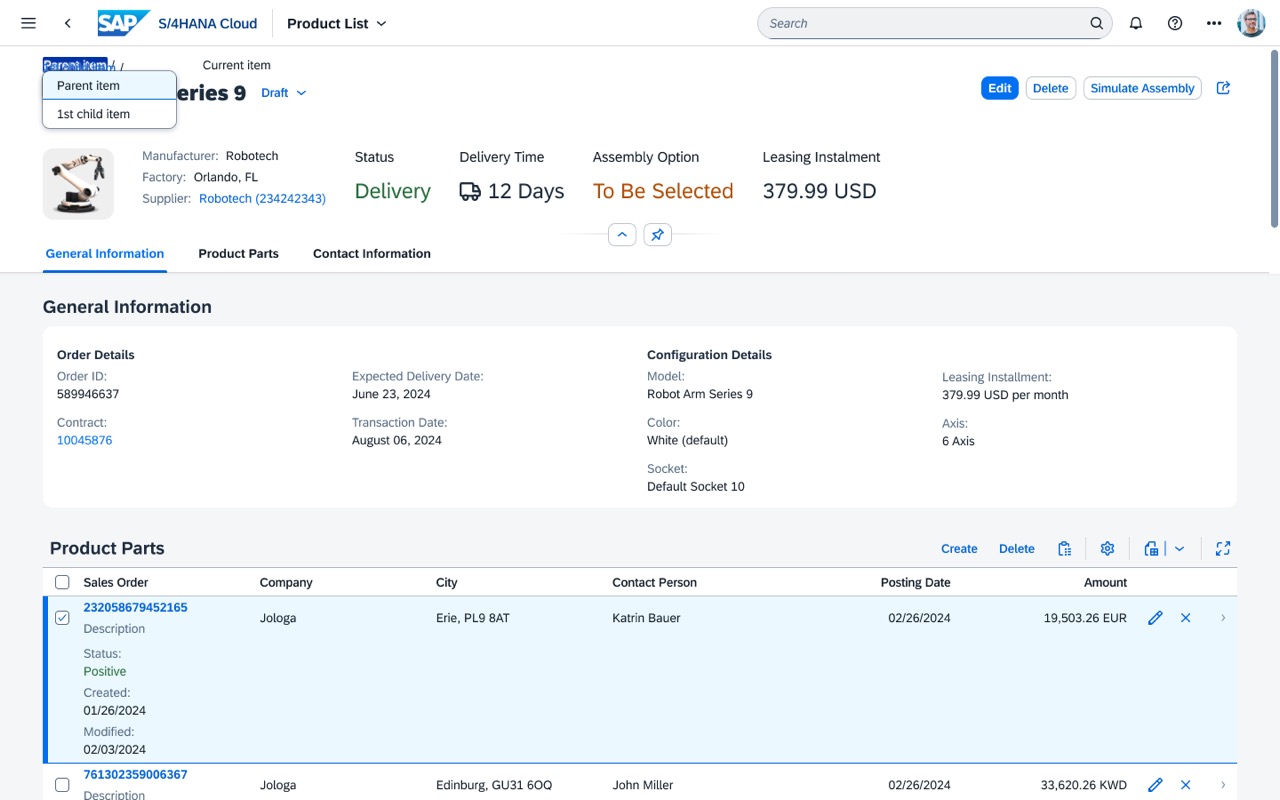Open the export options dropdown arrow
1280x800 pixels.
pos(1180,548)
